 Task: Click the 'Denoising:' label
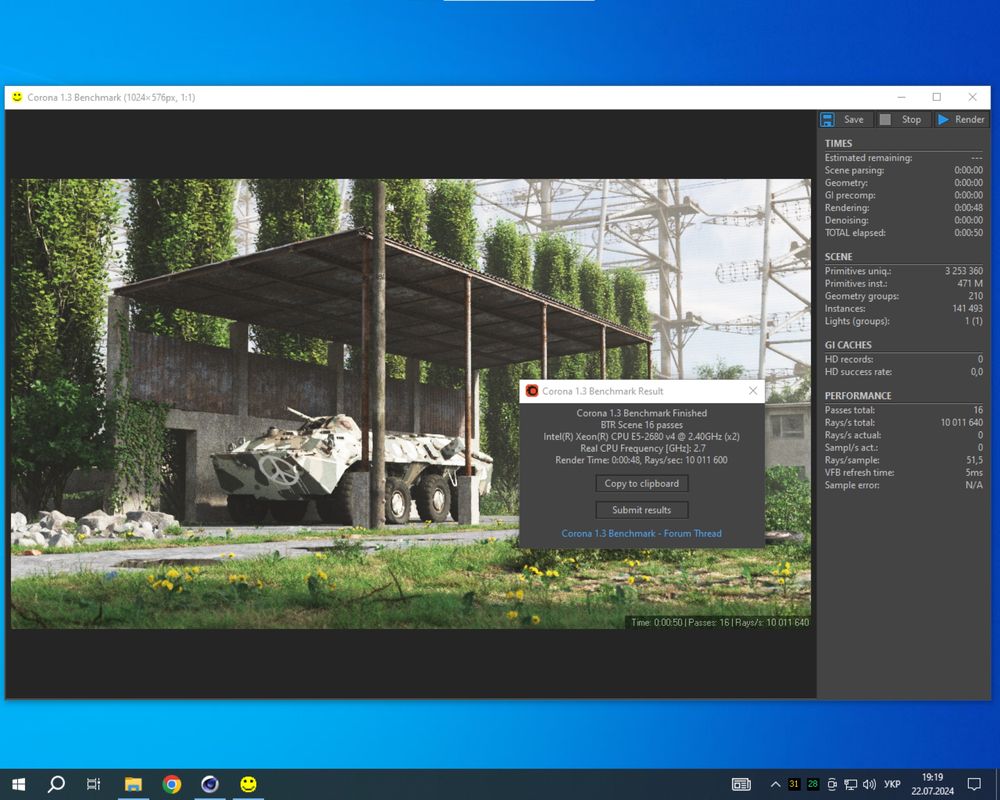(x=846, y=220)
